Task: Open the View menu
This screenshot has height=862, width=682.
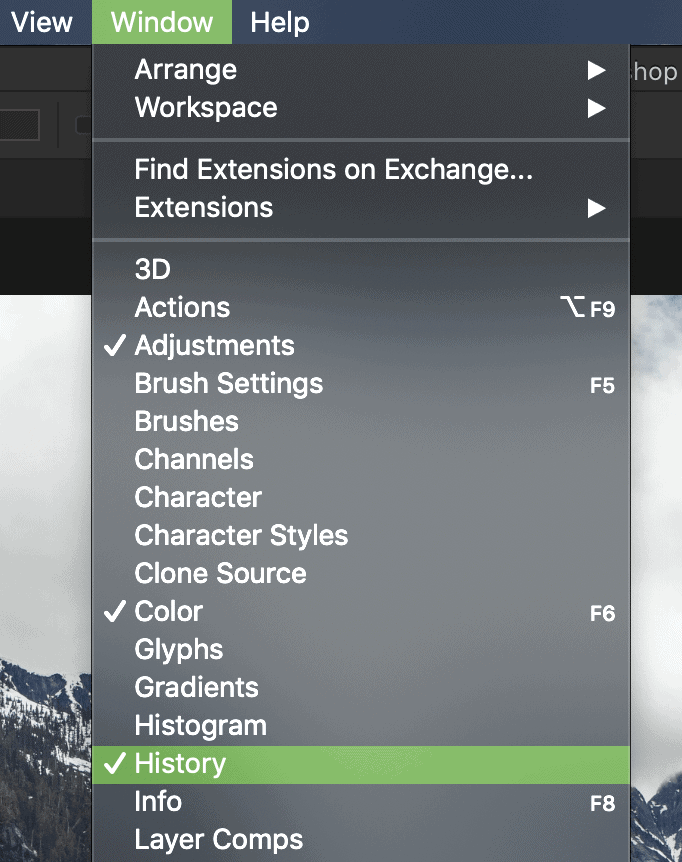Action: (x=42, y=22)
